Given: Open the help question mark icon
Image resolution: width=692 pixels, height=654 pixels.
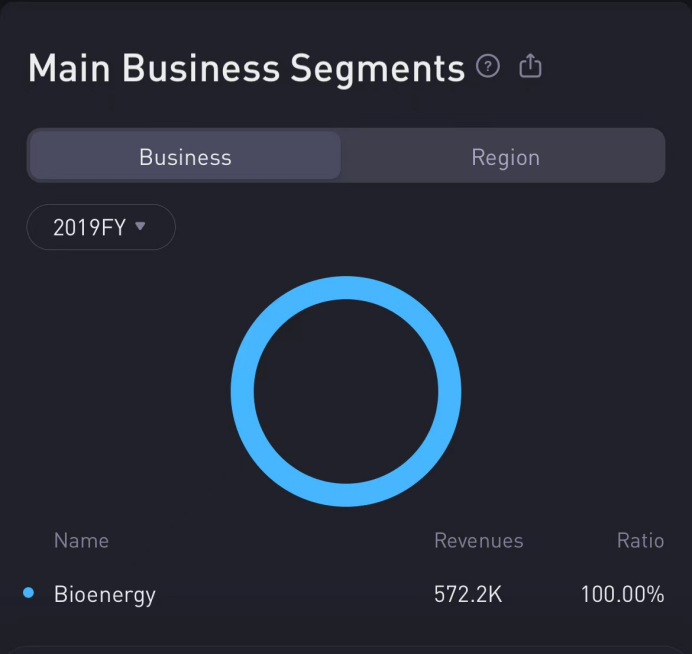Looking at the screenshot, I should (x=488, y=67).
